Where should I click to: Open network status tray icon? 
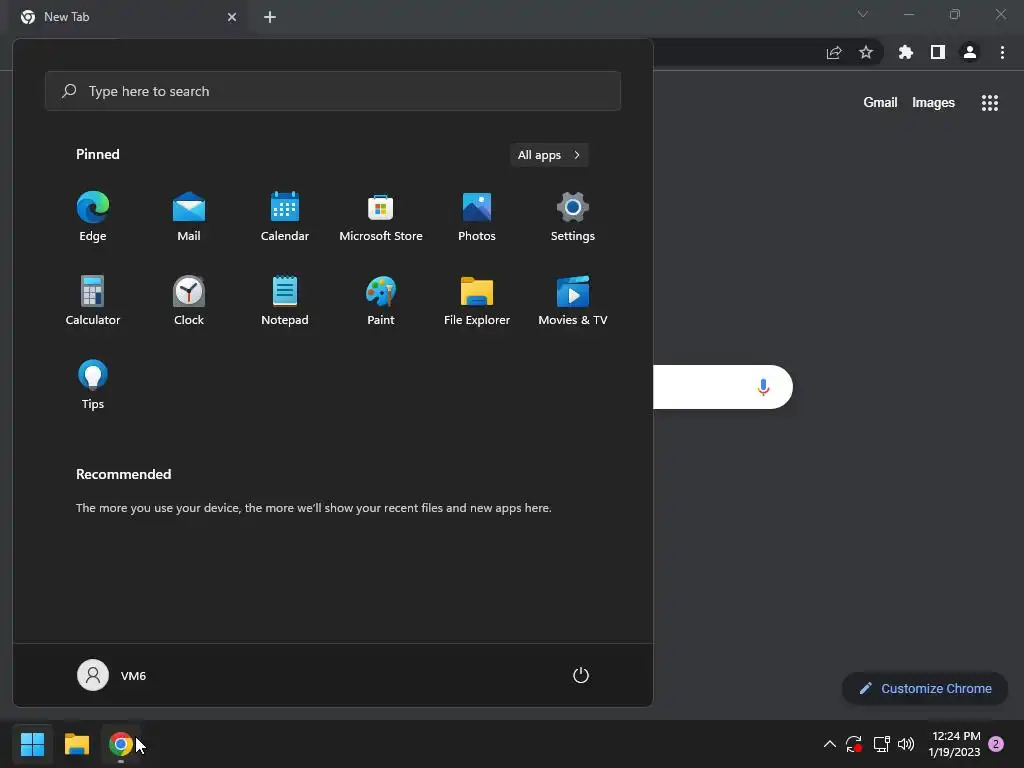pos(882,744)
